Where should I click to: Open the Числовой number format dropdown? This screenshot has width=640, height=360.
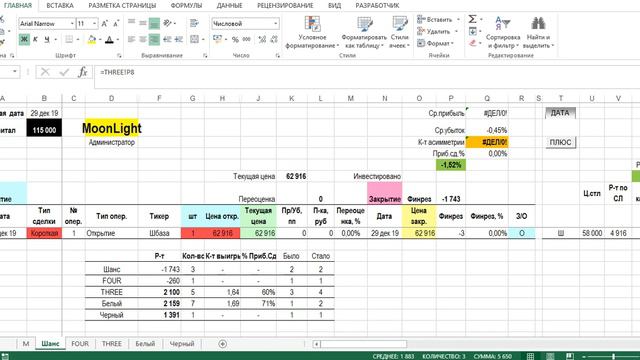[276, 24]
